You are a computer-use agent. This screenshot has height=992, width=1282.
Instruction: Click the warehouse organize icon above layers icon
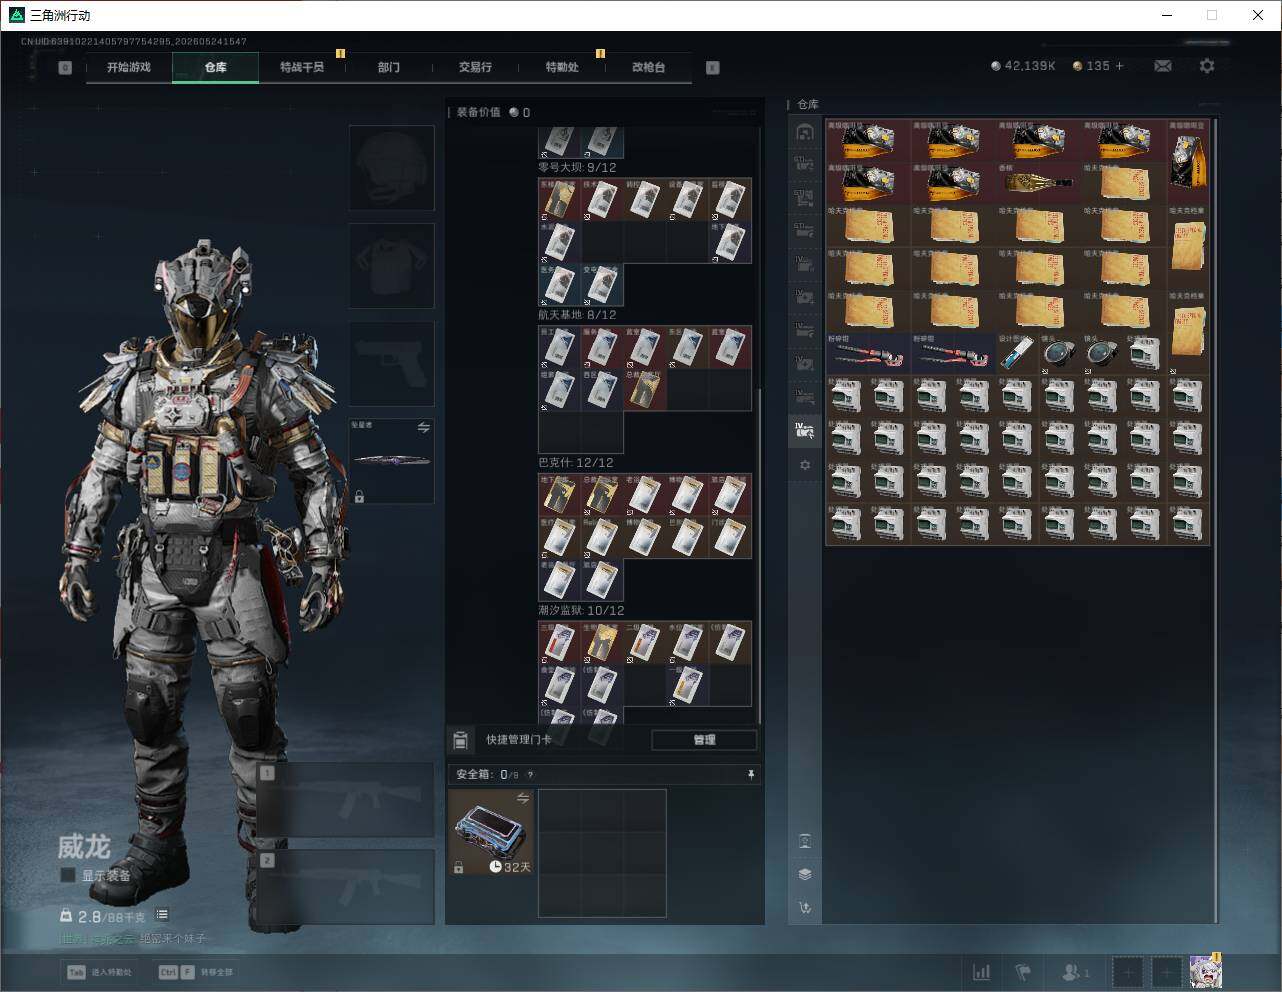pyautogui.click(x=805, y=840)
